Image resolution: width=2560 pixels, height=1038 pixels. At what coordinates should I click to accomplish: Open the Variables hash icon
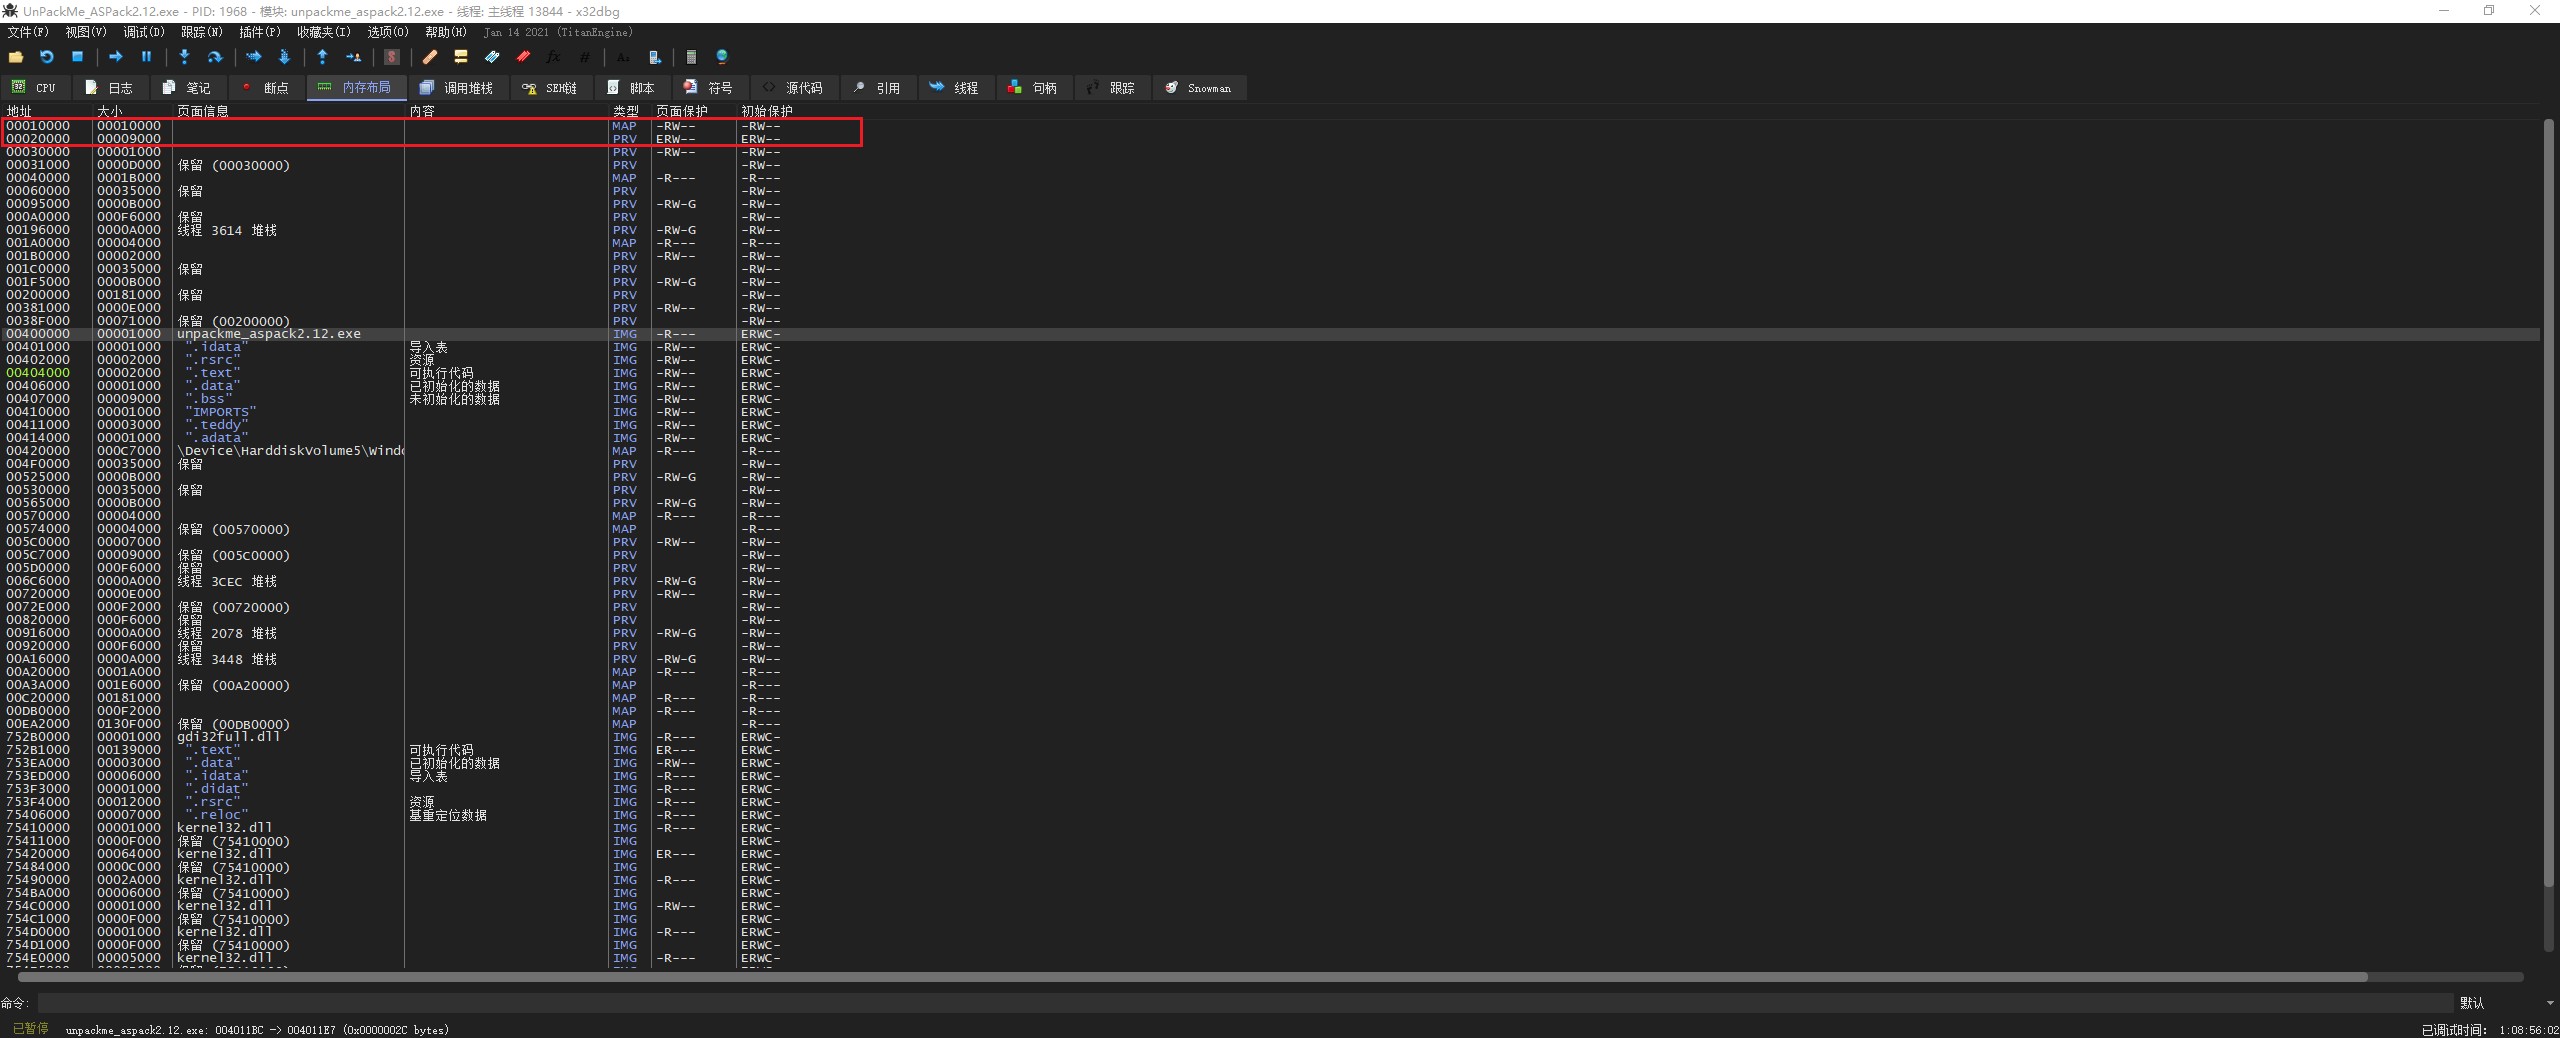coord(584,57)
